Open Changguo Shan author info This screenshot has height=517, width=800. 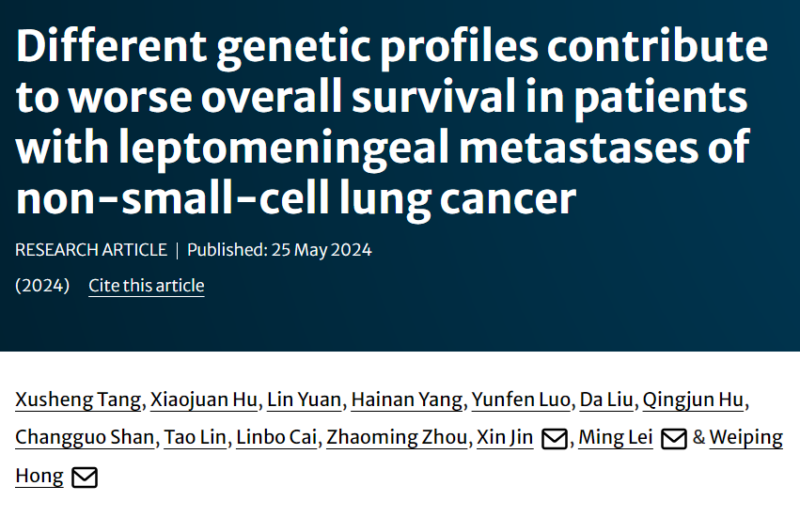(84, 438)
